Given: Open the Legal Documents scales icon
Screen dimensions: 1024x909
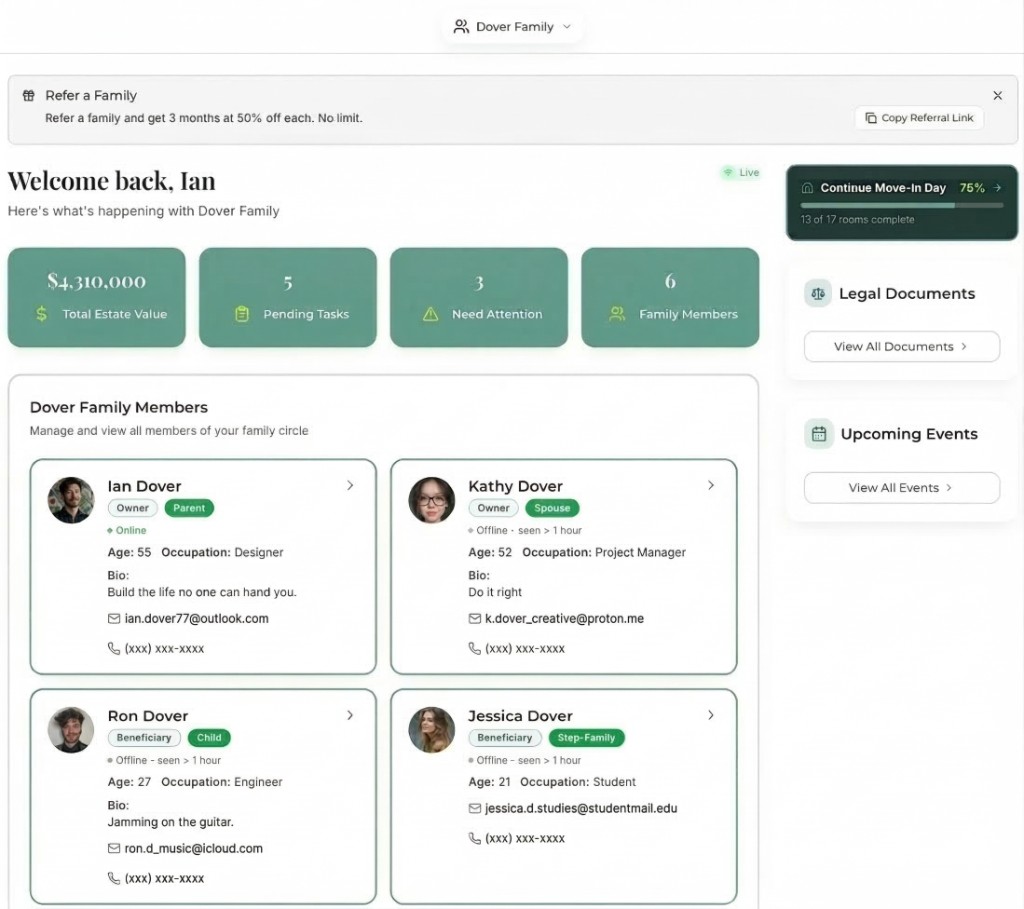Looking at the screenshot, I should tap(818, 293).
